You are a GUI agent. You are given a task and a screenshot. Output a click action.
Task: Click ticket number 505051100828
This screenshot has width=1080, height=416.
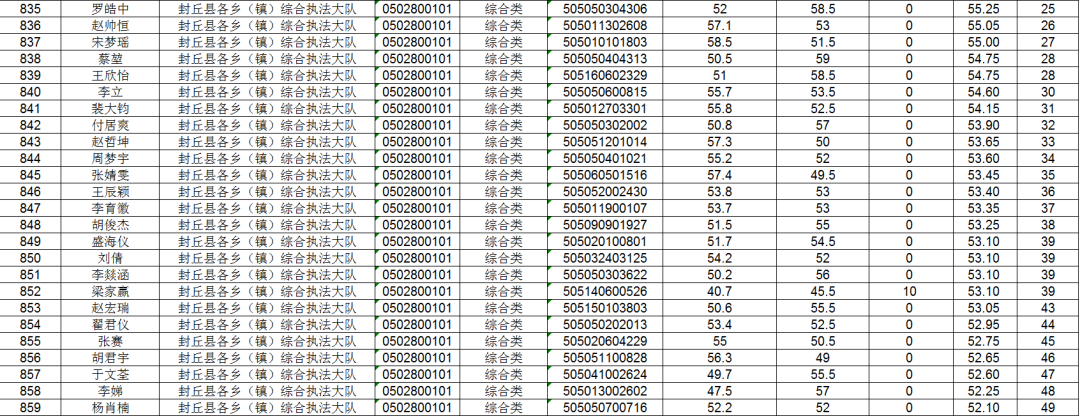click(605, 357)
